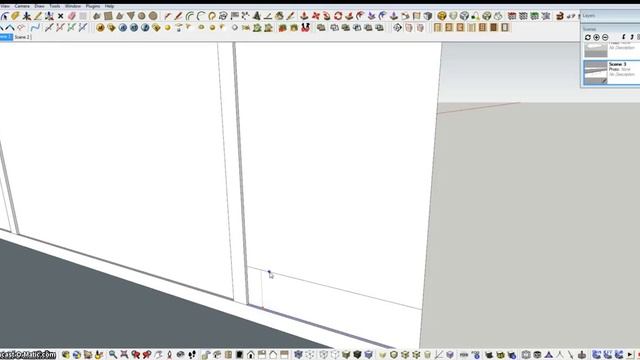Viewport: 640px width, 360px height.
Task: Click the last tan door-panel icon
Action: (x=505, y=27)
